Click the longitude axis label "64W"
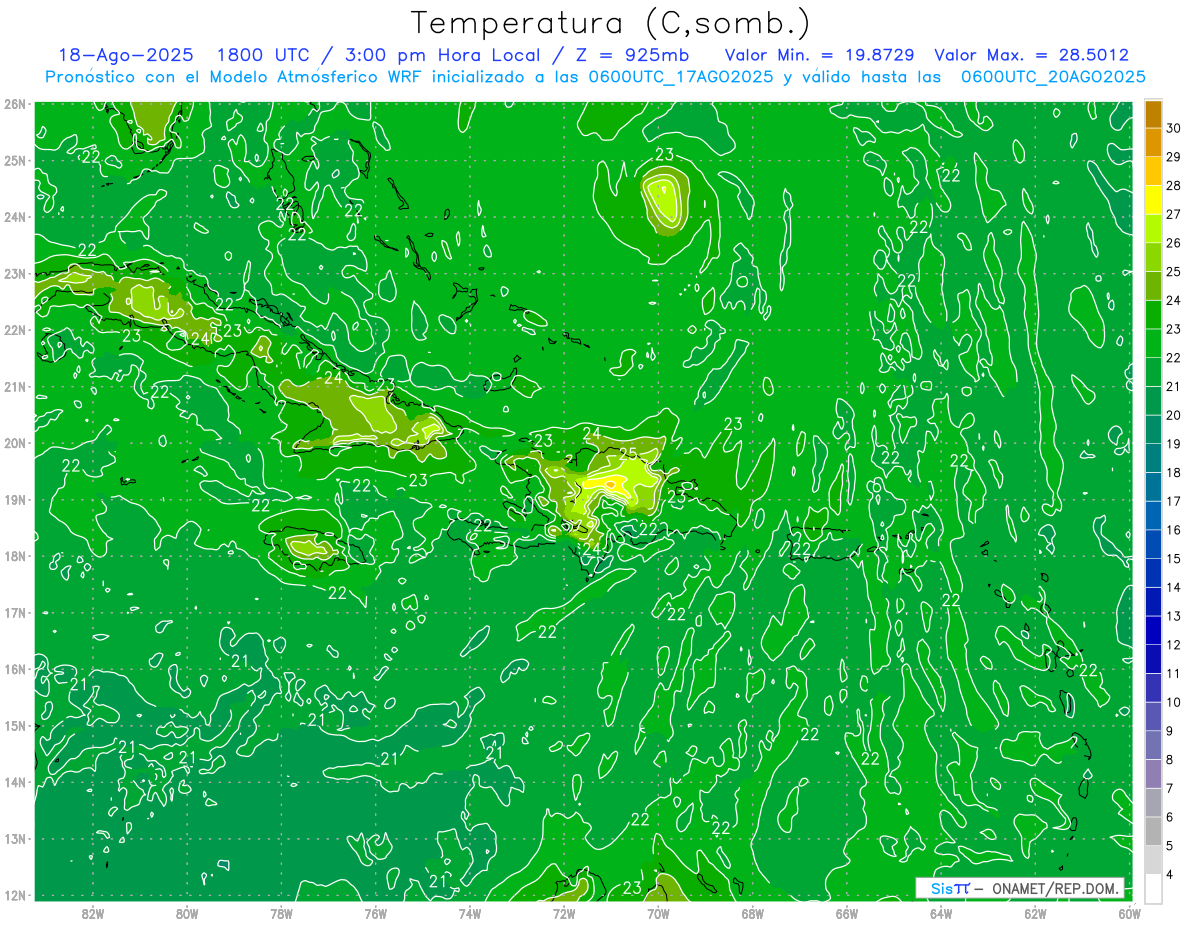Screen dimensions: 1200x927 940,913
